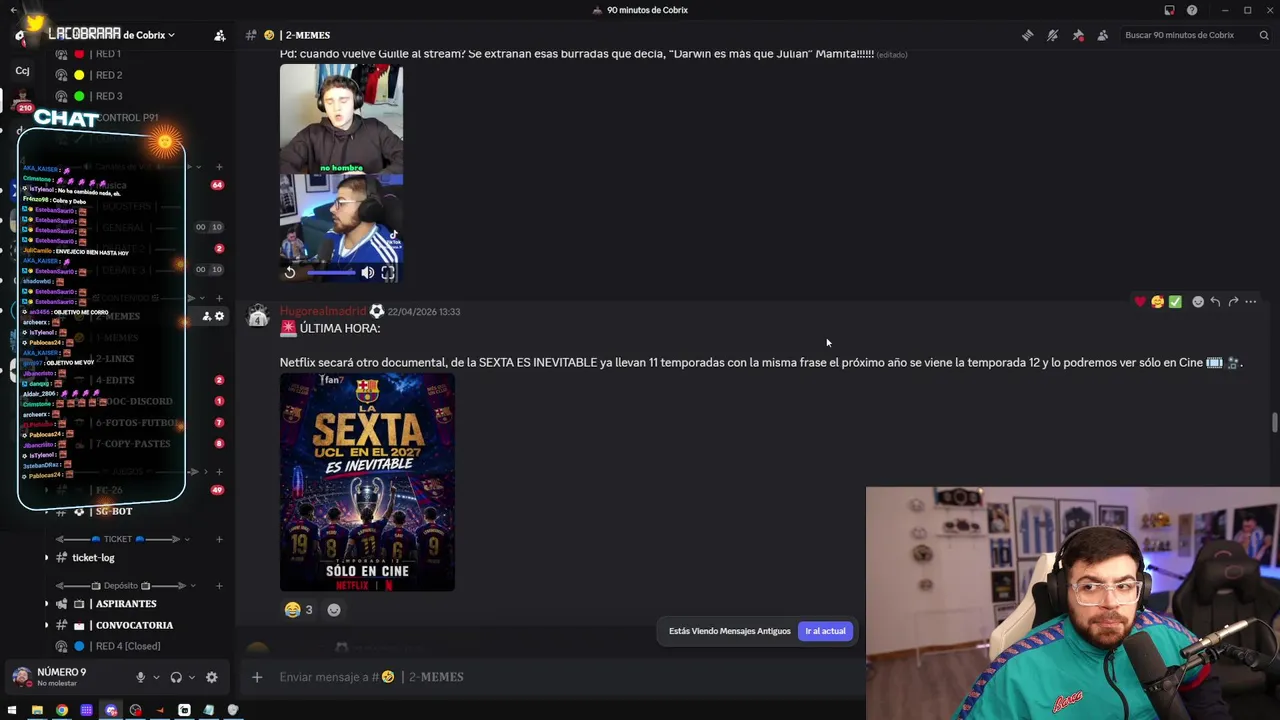
Task: Expand ASPIRANTES channel arrow
Action: 47,604
